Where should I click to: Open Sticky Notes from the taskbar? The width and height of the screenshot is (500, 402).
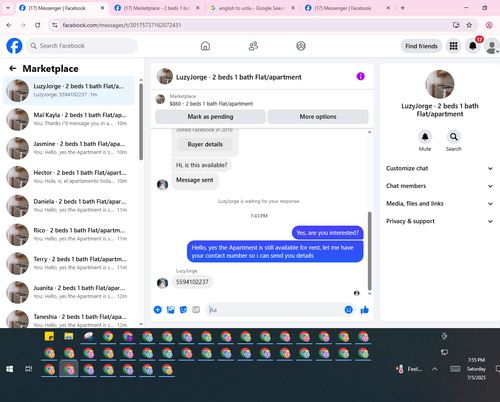[49, 336]
